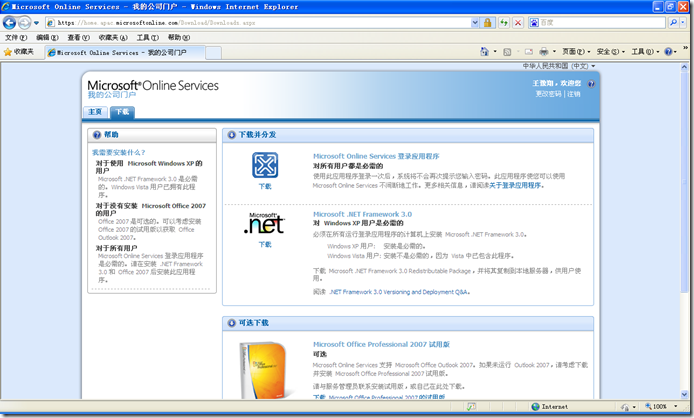694x418 pixels.
Task: Click the IE Back navigation button
Action: click(x=9, y=22)
